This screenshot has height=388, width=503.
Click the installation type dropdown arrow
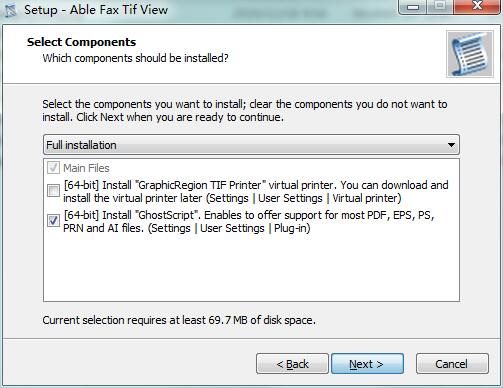click(451, 145)
